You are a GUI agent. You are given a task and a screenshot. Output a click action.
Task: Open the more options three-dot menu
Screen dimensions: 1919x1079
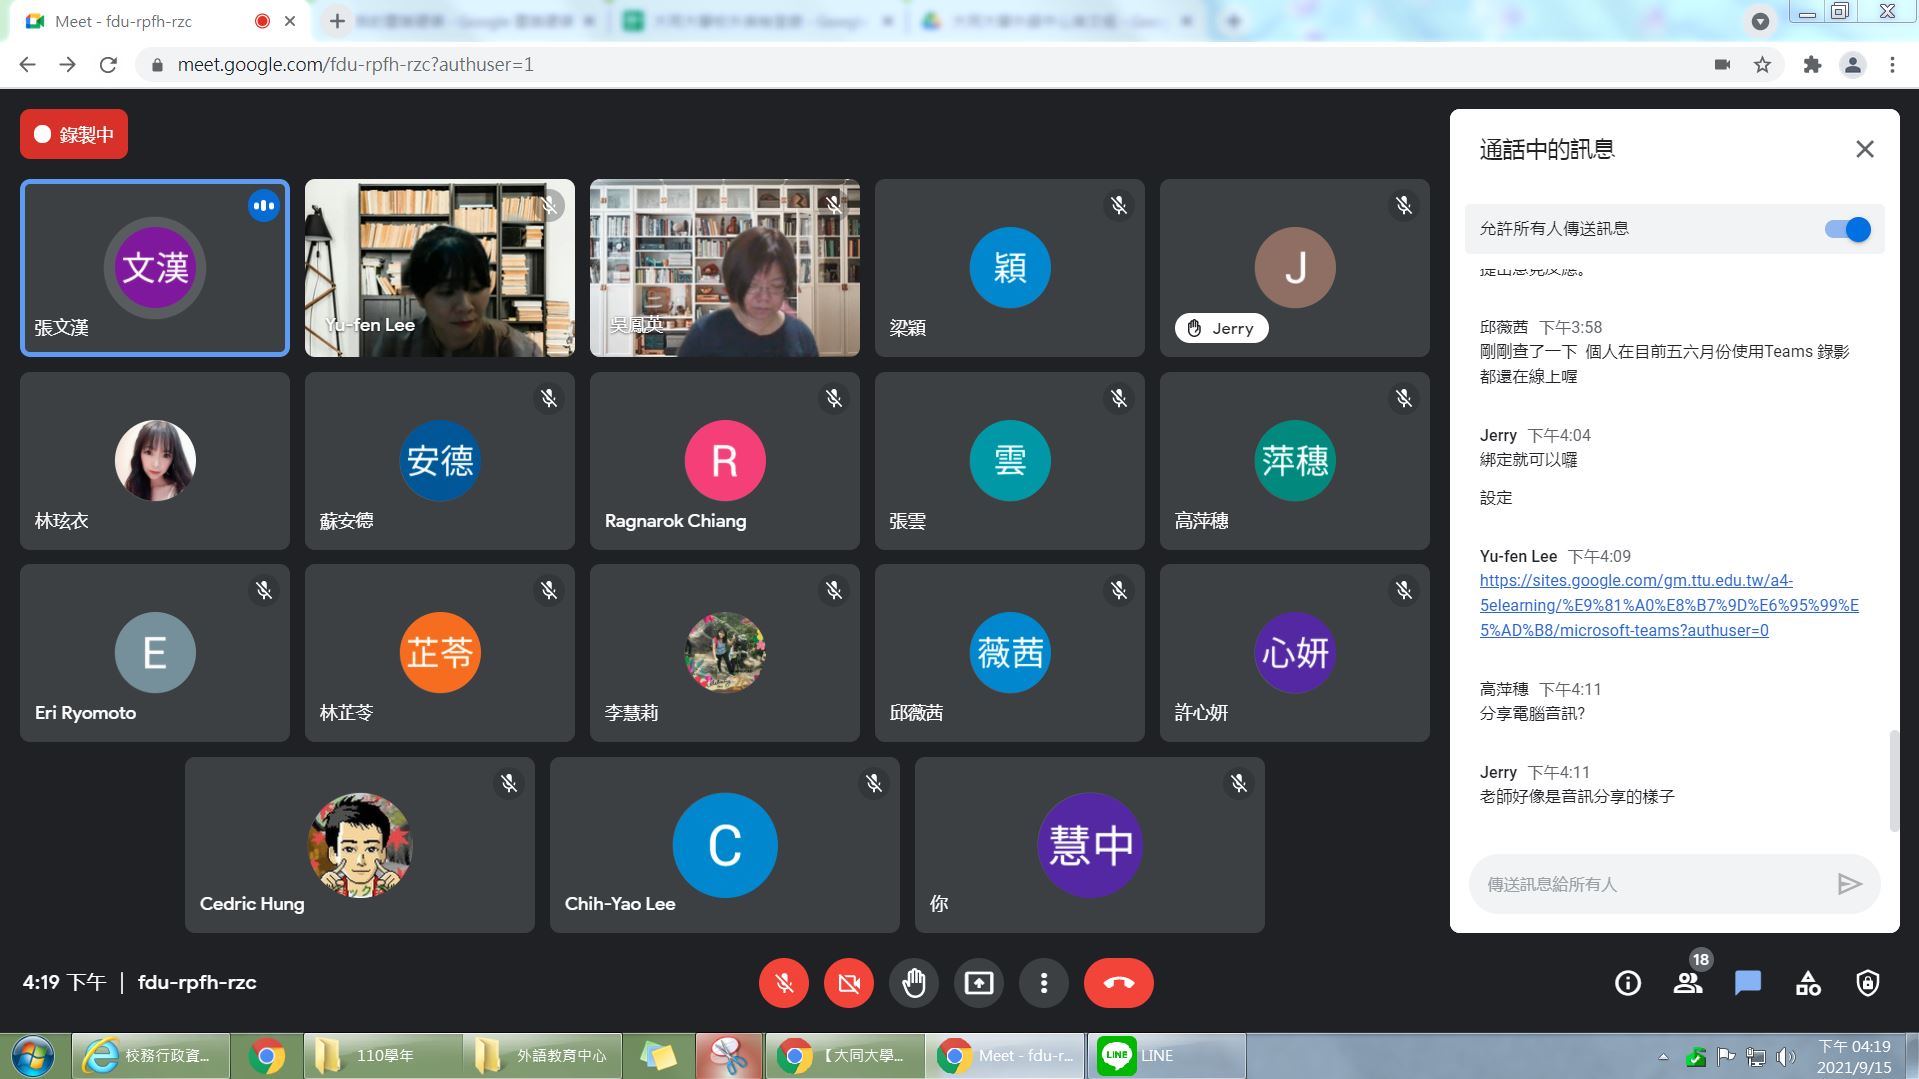1043,983
